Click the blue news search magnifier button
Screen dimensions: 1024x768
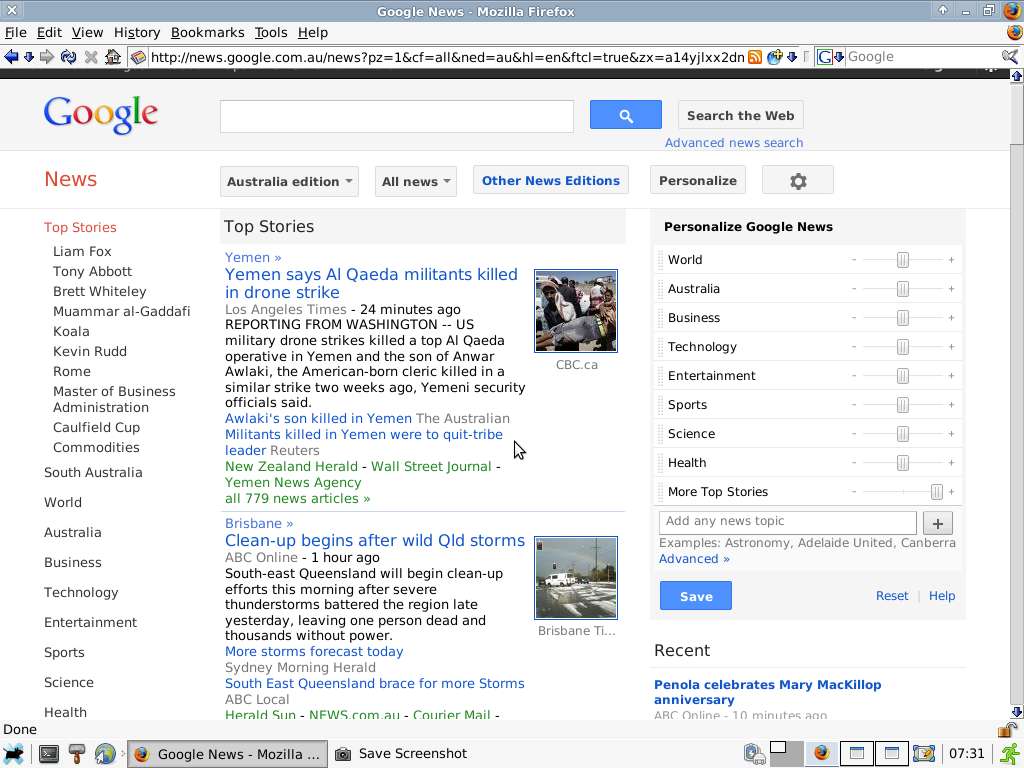[626, 115]
